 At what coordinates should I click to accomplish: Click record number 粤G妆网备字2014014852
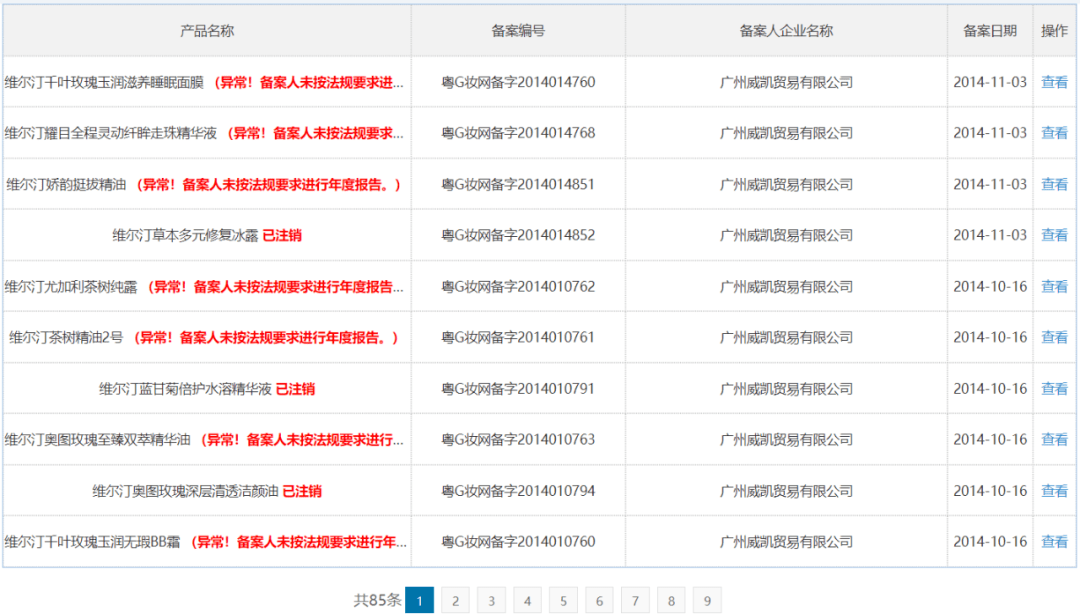point(518,235)
